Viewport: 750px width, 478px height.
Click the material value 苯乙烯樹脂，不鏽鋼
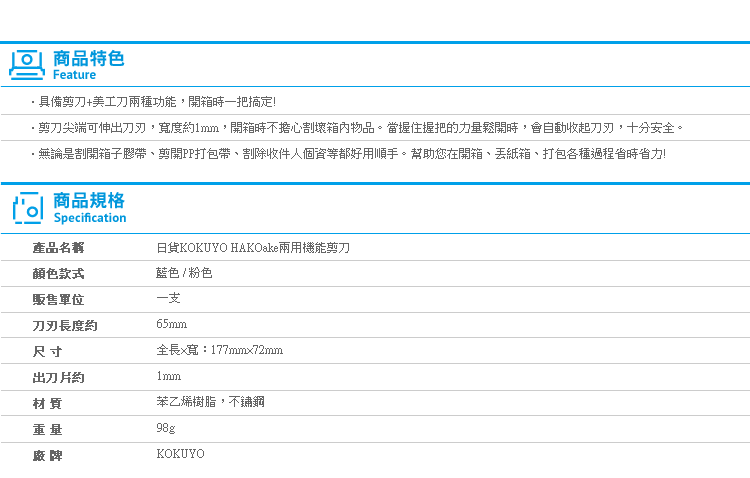210,402
